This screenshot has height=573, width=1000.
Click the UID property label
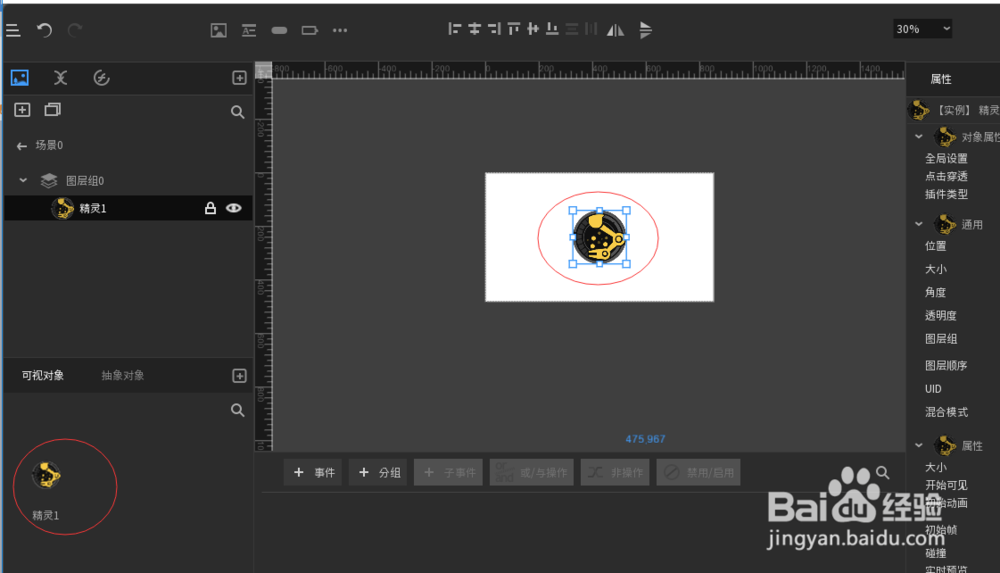tap(933, 389)
